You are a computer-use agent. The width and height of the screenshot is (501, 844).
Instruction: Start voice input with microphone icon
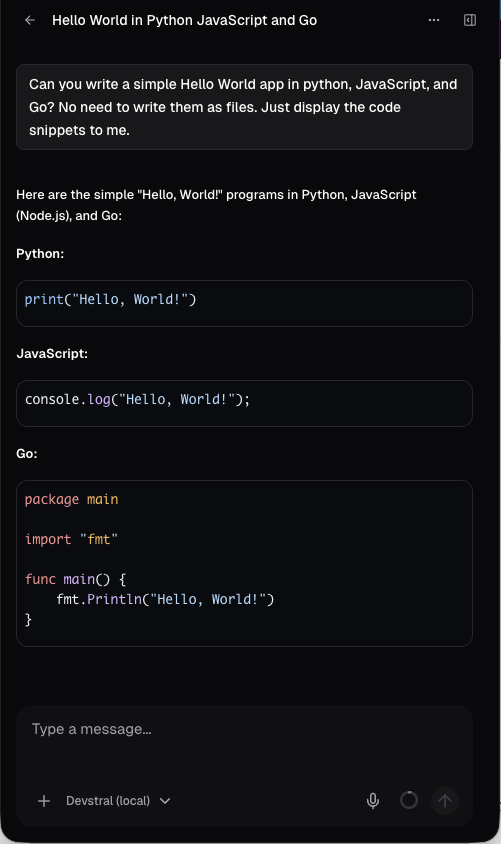373,801
